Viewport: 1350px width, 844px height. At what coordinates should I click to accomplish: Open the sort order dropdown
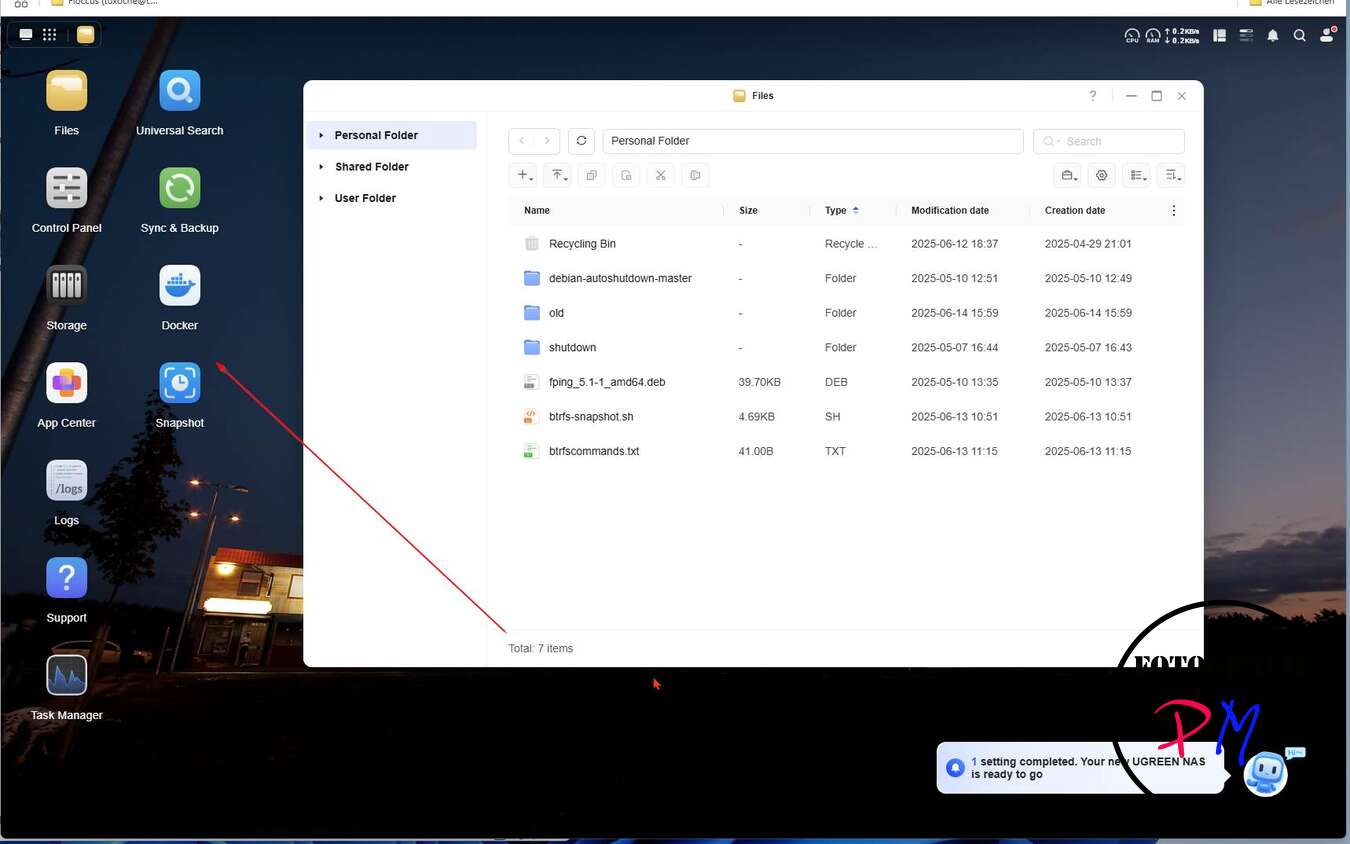(x=1171, y=175)
